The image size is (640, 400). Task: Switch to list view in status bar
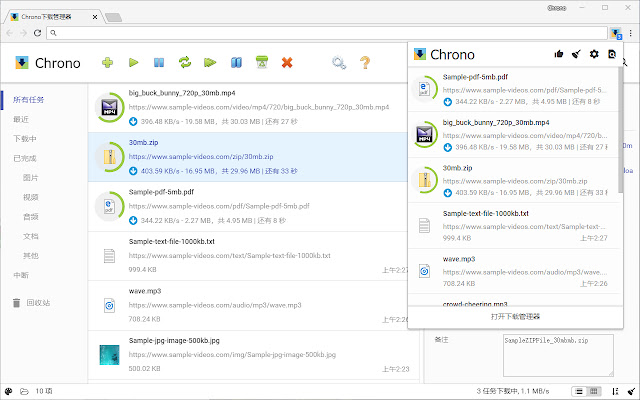(579, 390)
